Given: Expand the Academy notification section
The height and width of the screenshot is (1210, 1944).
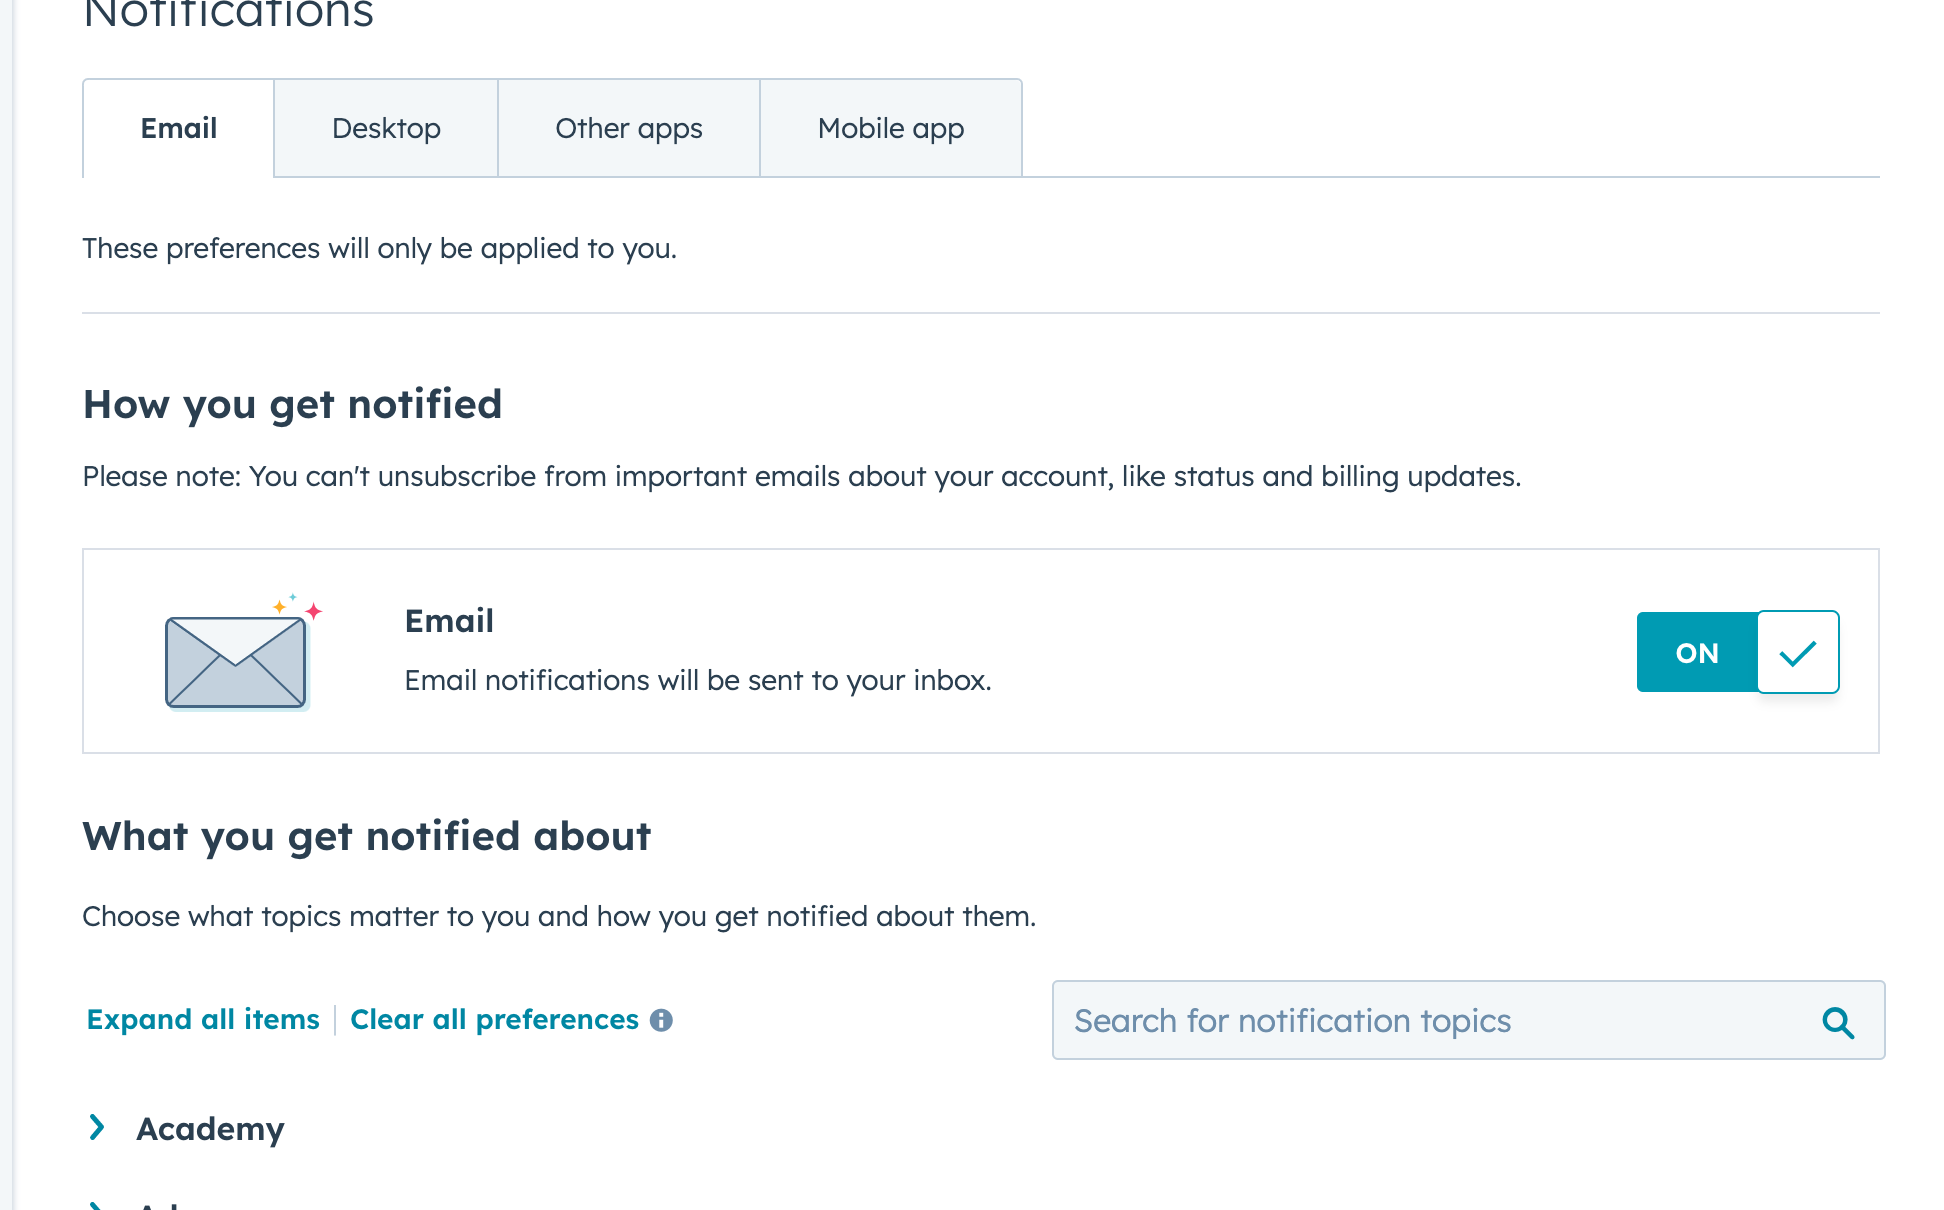Looking at the screenshot, I should (x=209, y=1128).
